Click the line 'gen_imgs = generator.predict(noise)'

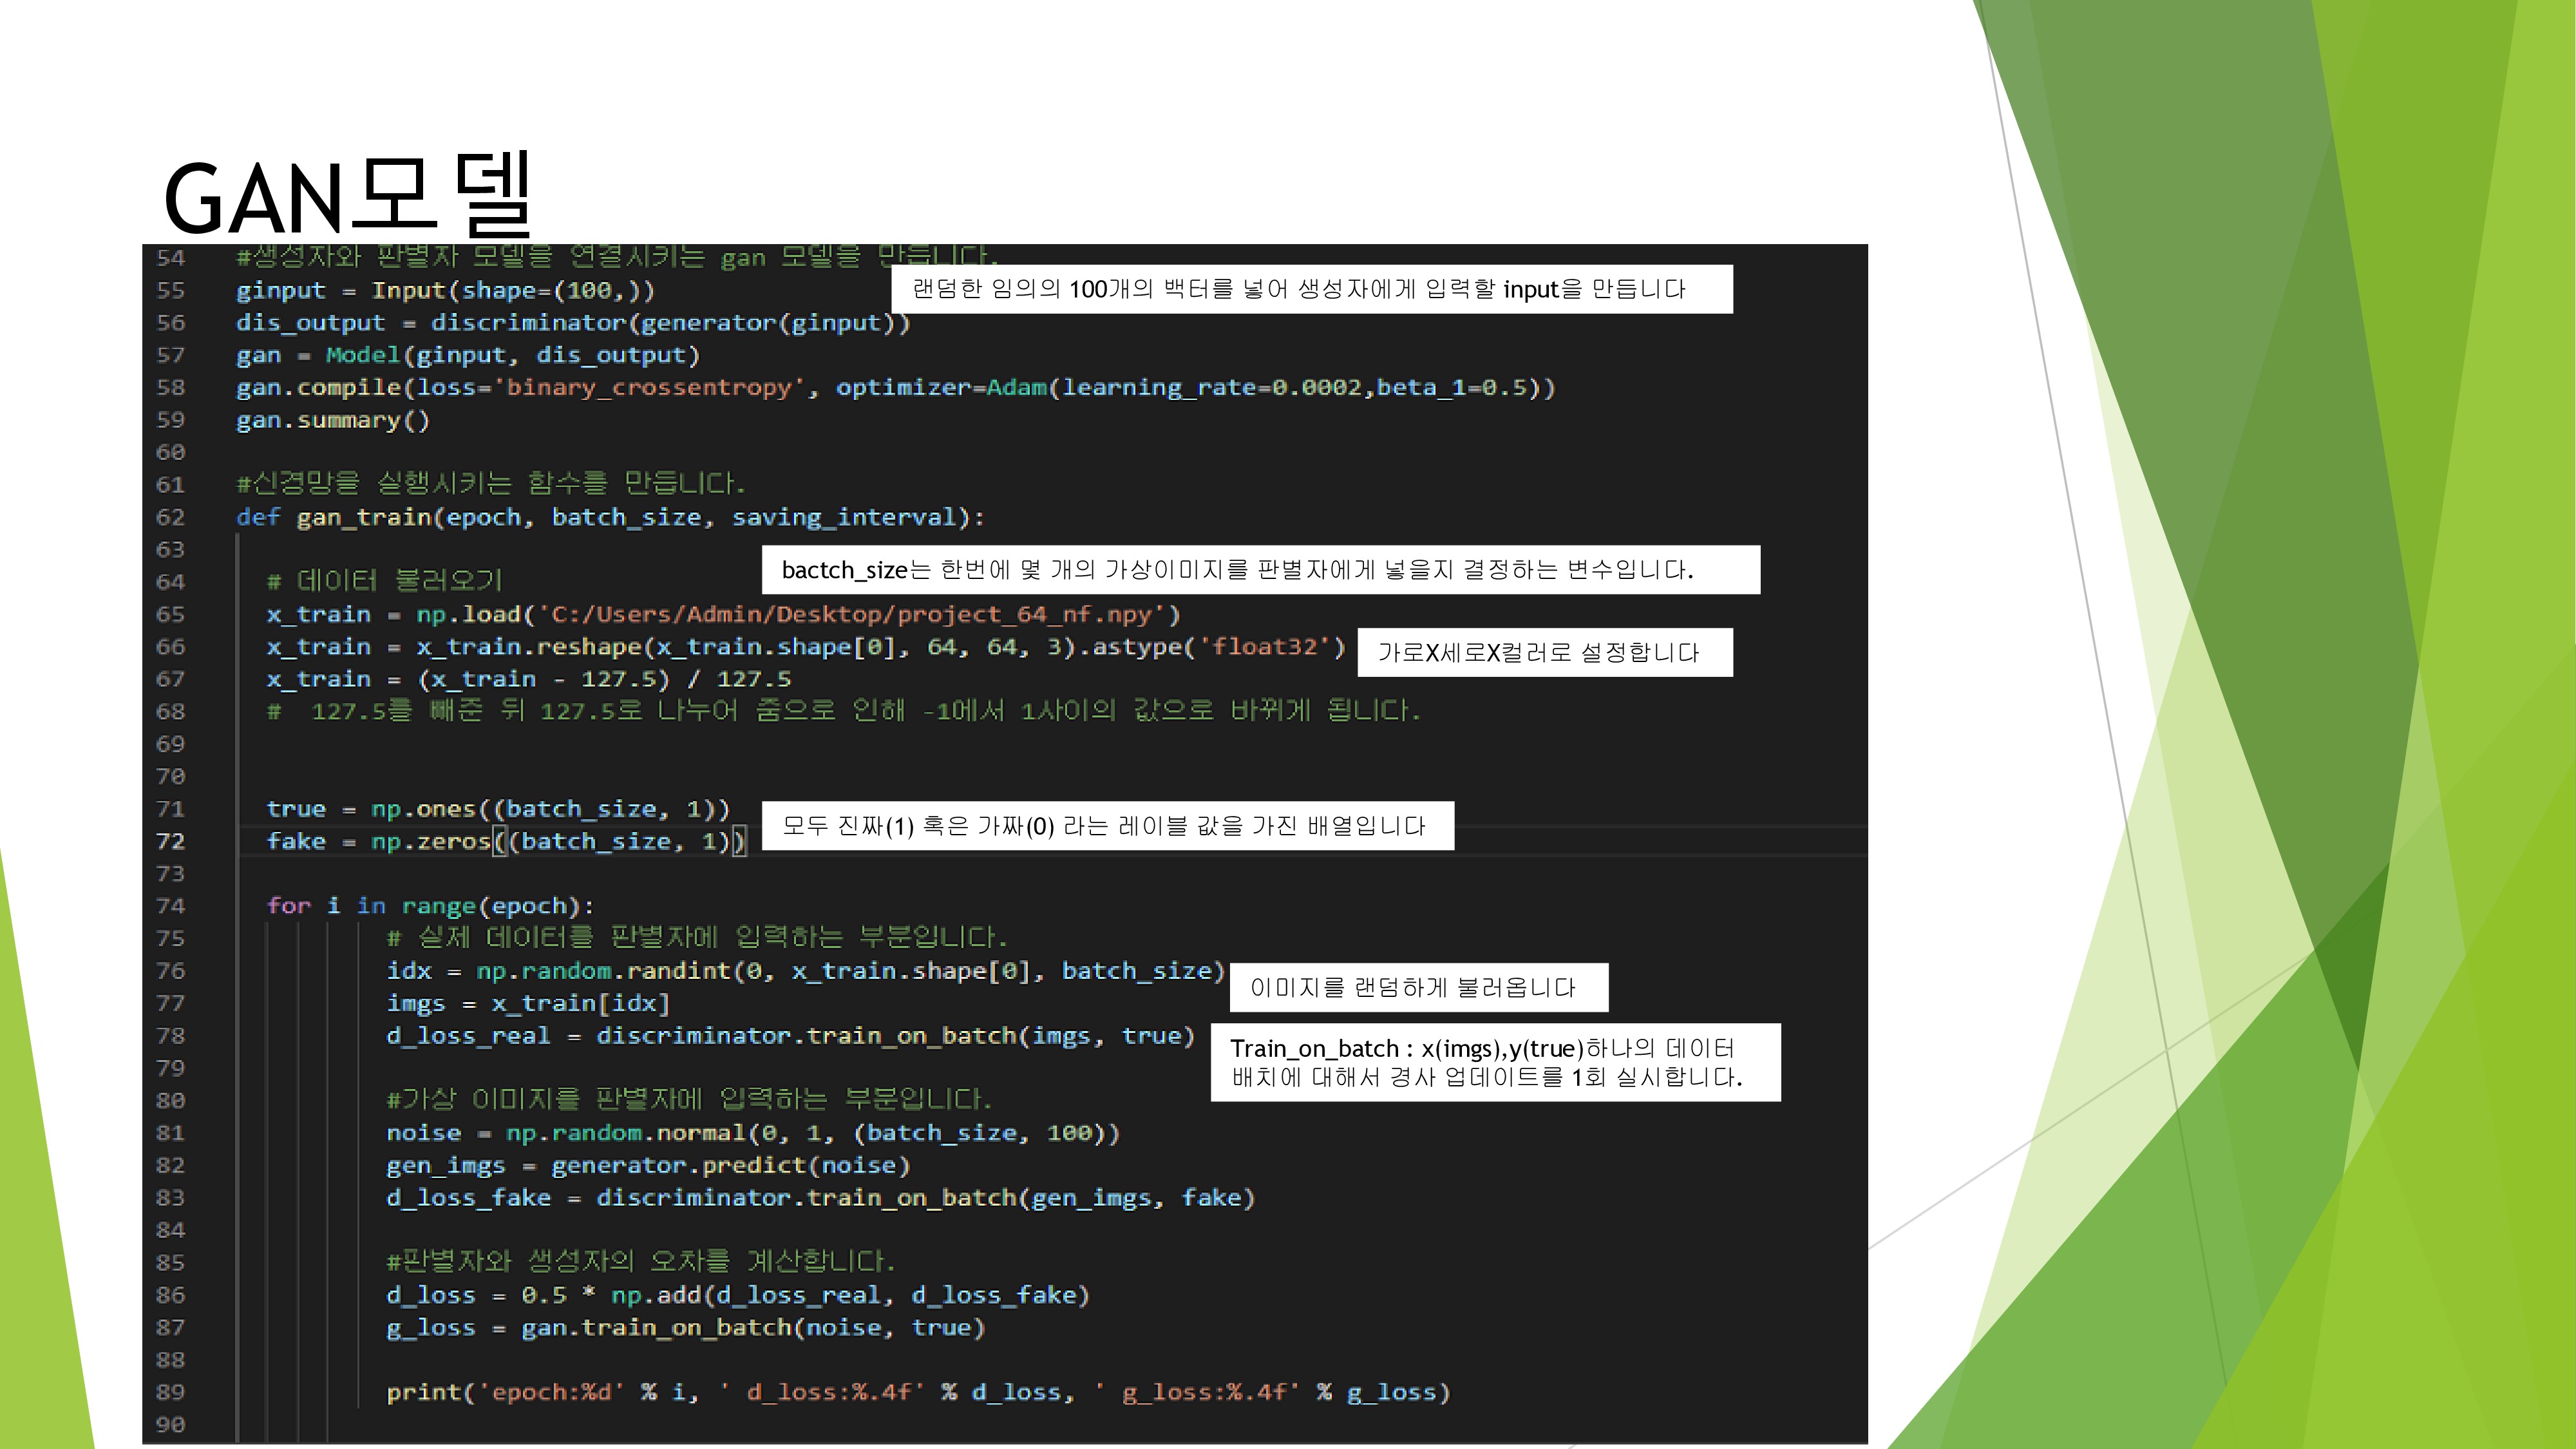pyautogui.click(x=648, y=1165)
